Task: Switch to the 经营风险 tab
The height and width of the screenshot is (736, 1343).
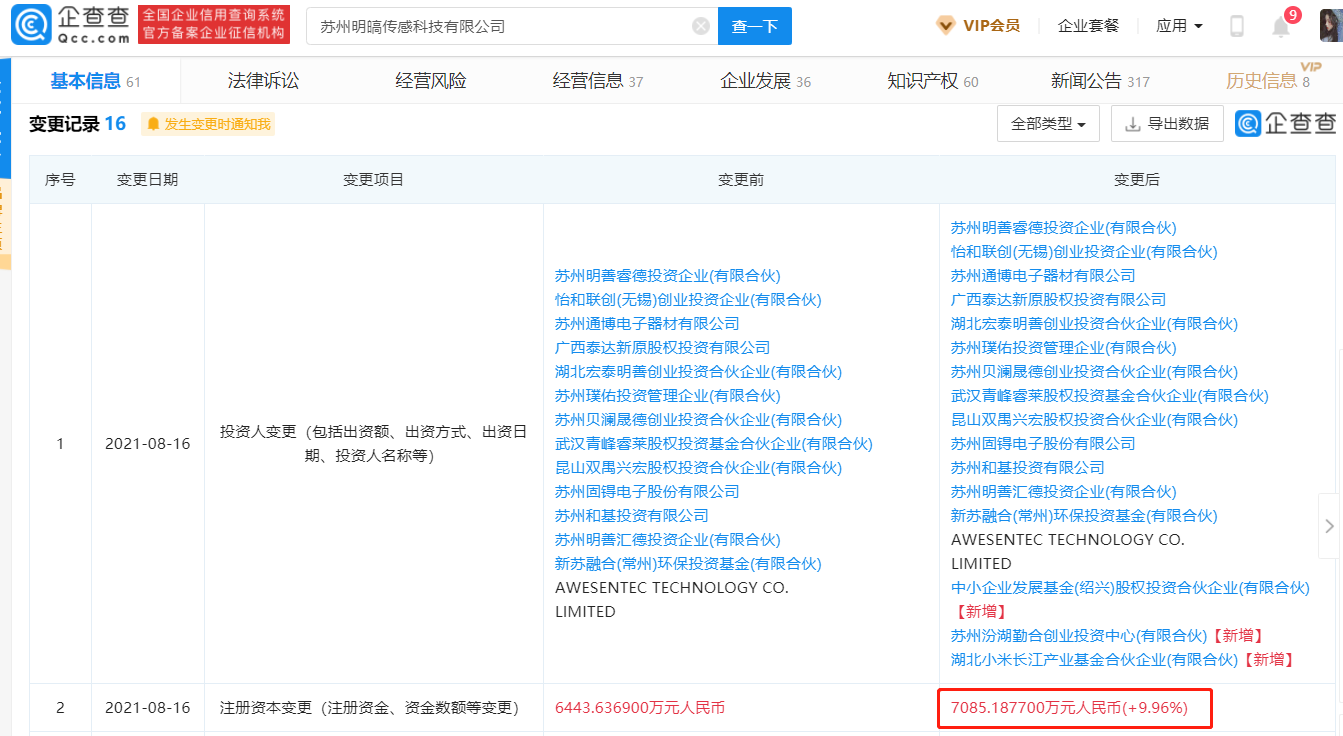Action: (431, 81)
